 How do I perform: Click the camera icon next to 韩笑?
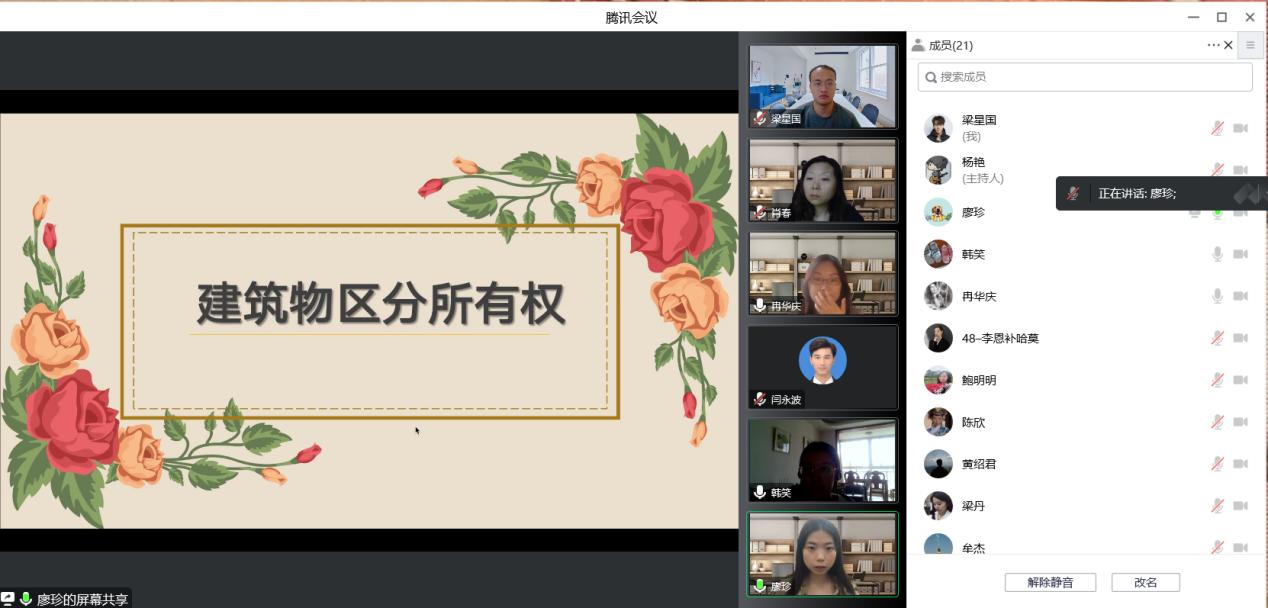tap(1240, 254)
